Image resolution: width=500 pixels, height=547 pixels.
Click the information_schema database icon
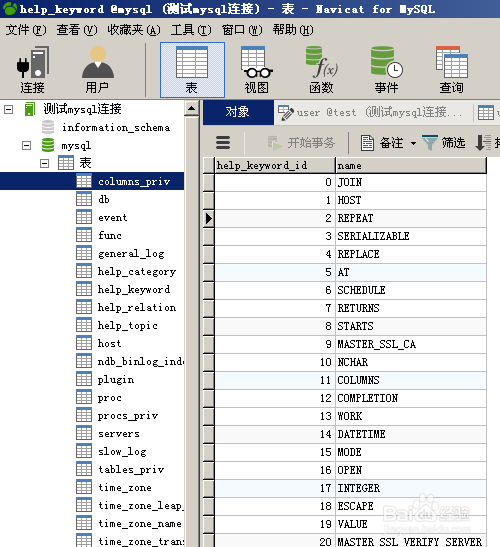pos(48,127)
